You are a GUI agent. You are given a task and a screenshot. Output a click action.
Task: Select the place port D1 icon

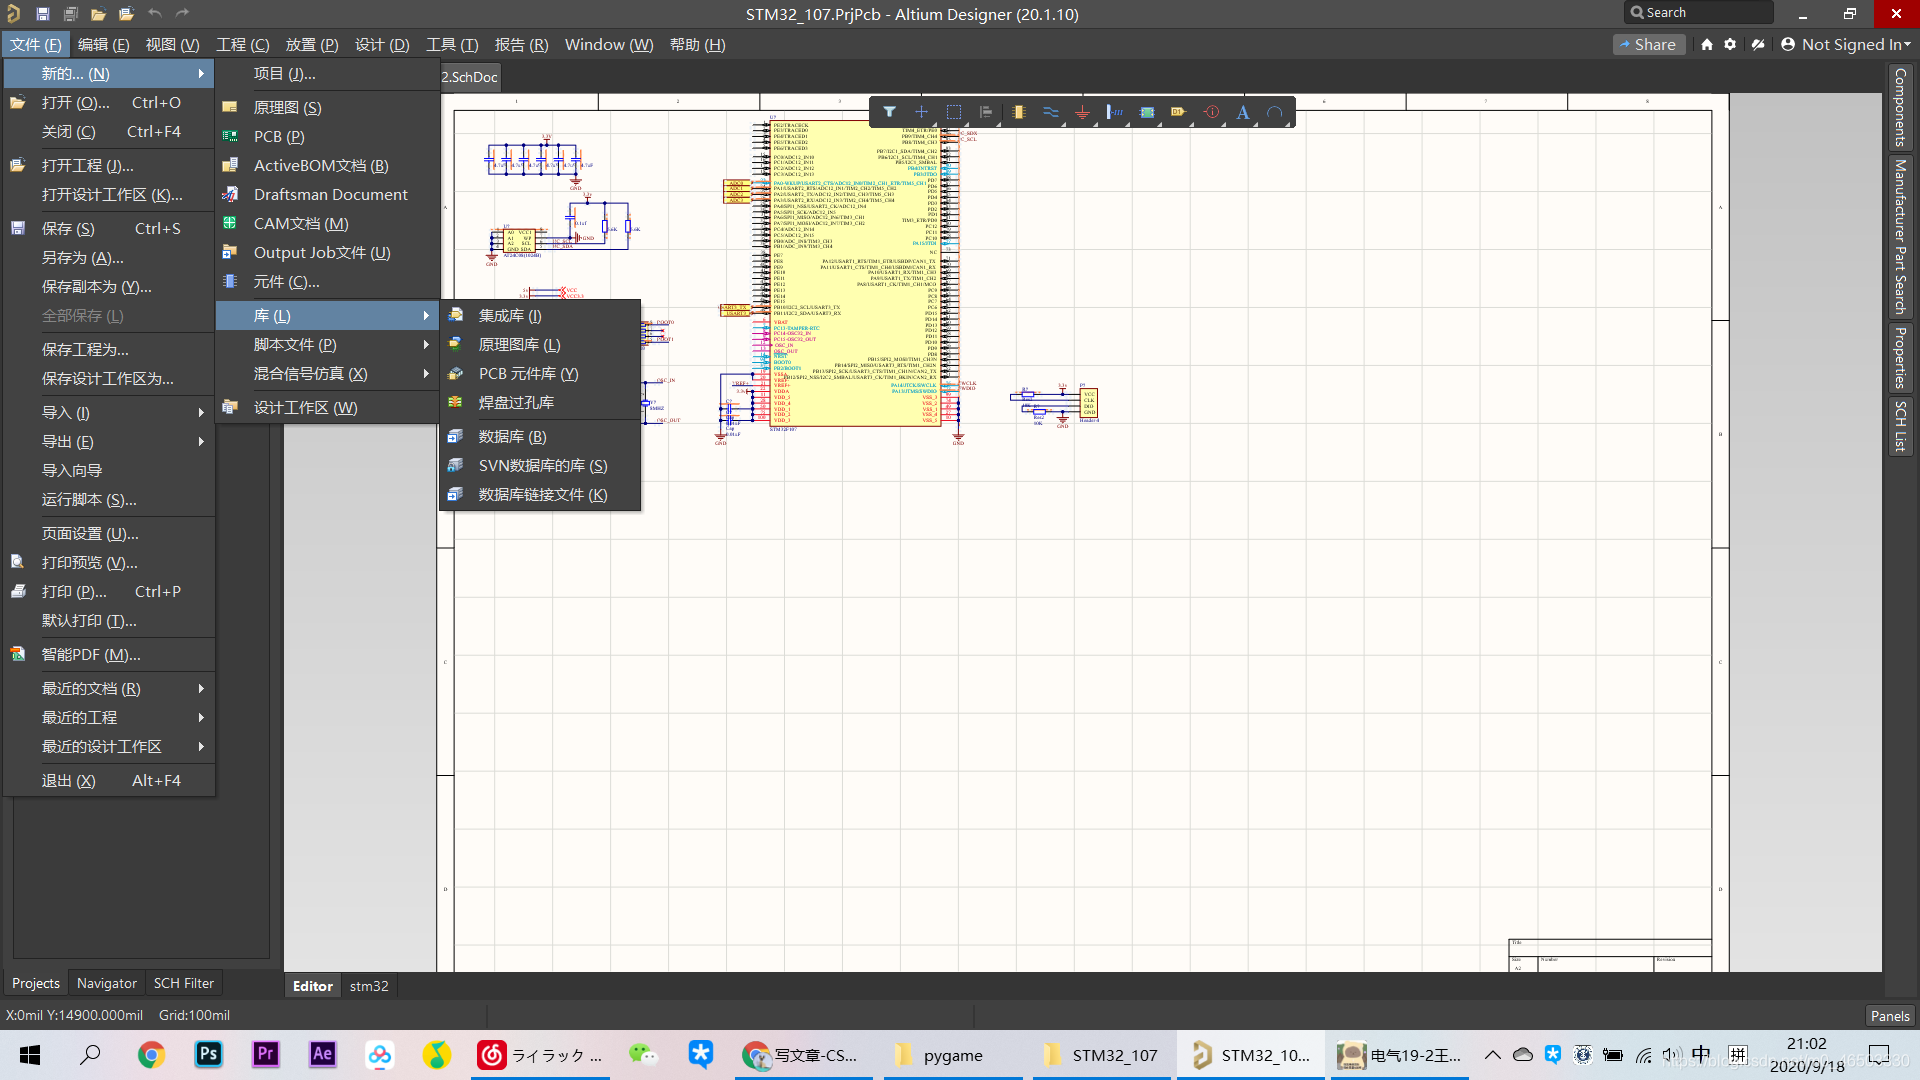click(x=1179, y=112)
